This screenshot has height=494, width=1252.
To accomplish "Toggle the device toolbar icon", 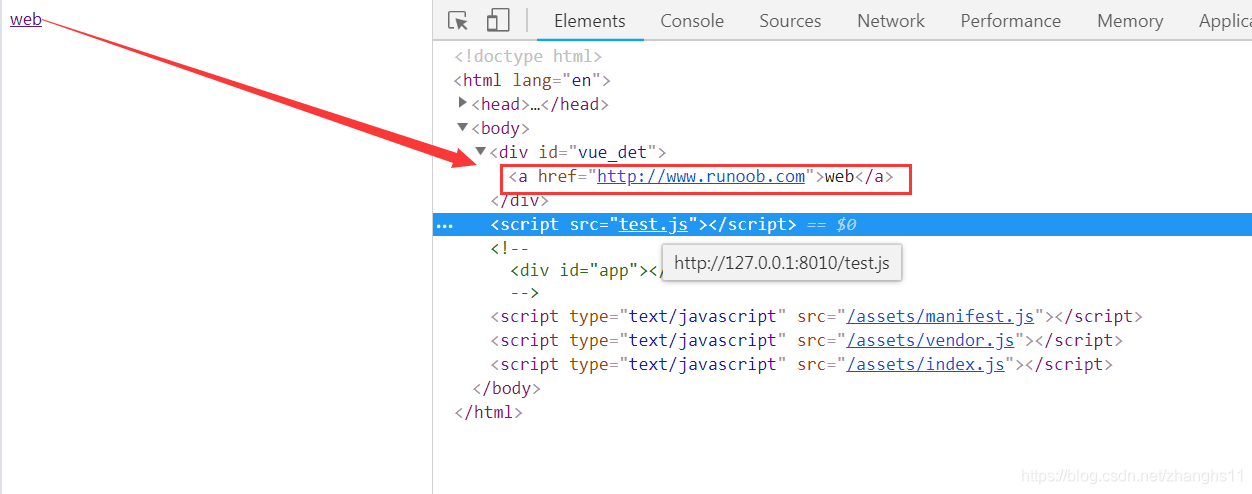I will coord(497,20).
